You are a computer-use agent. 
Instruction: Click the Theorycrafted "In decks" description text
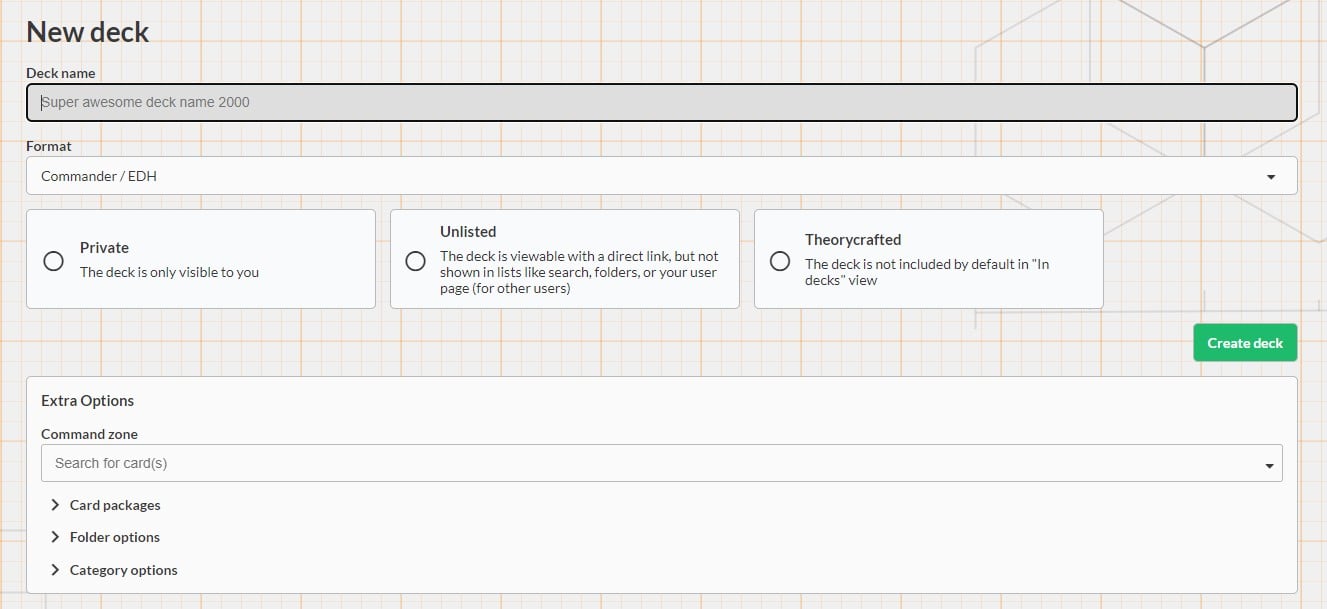pyautogui.click(x=926, y=272)
